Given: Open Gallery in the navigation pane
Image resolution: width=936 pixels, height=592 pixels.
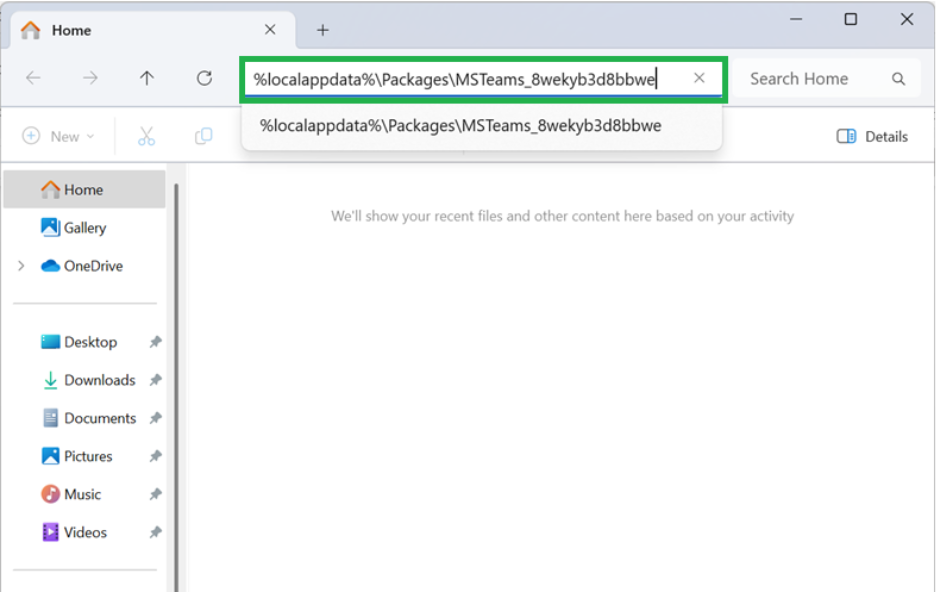Looking at the screenshot, I should click(x=84, y=228).
